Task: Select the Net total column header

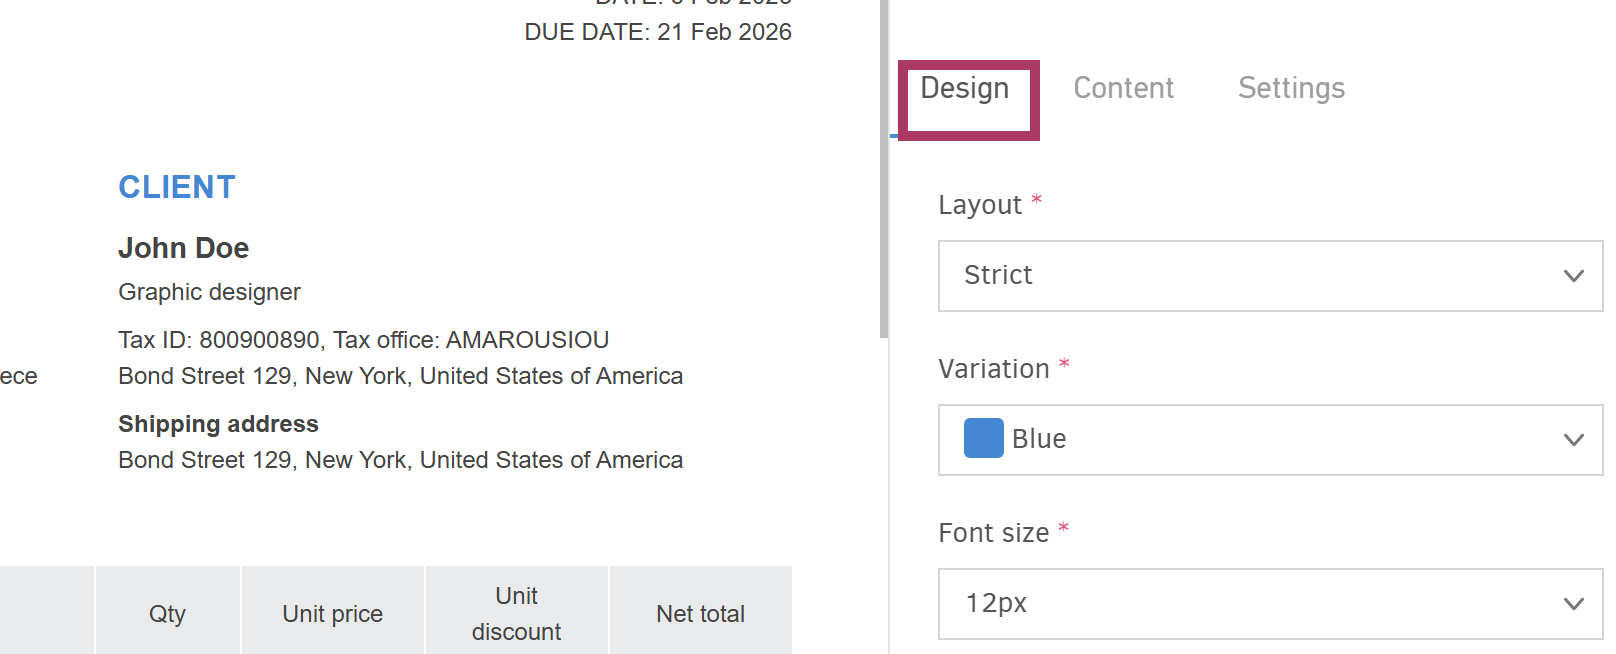Action: [x=700, y=614]
